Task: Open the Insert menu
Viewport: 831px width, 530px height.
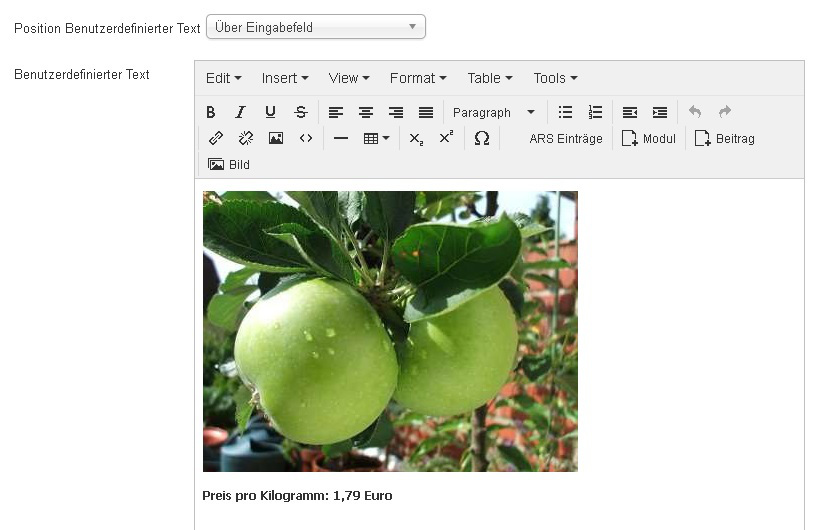Action: click(285, 78)
